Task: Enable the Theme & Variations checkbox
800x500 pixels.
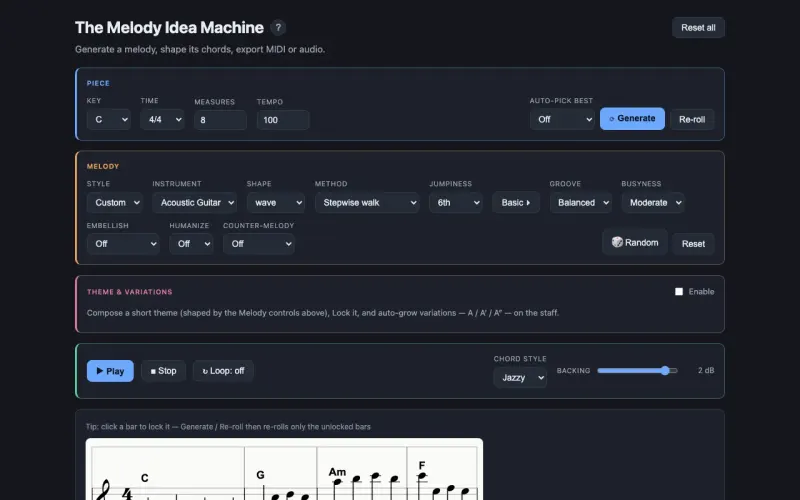Action: coord(679,291)
